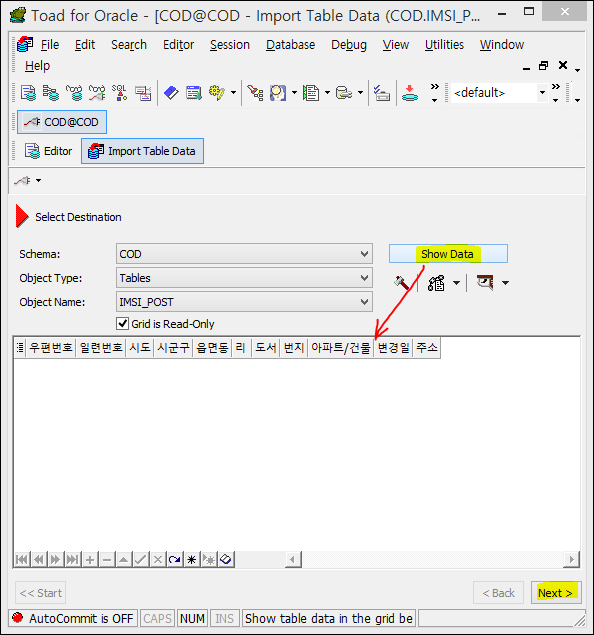
Task: Open dropdown arrow beside gear options icon
Action: click(234, 93)
